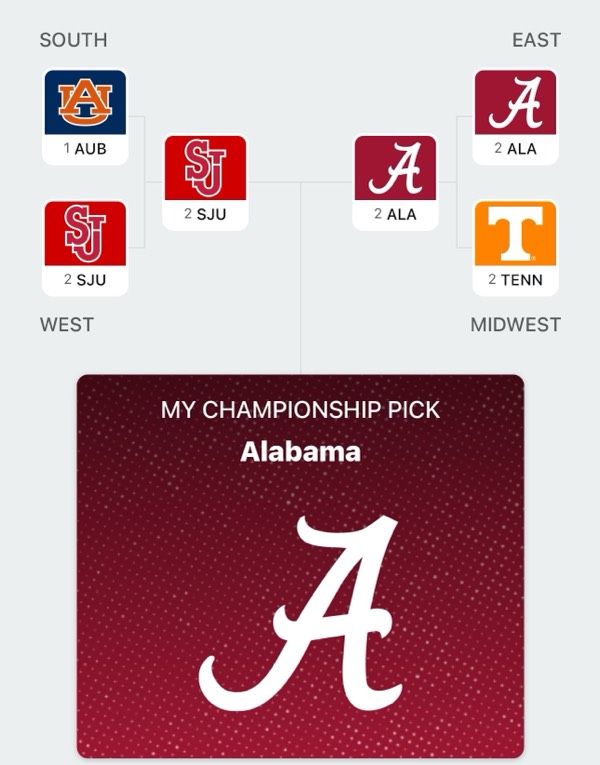The height and width of the screenshot is (765, 600).
Task: Switch to the WEST region heading
Action: point(67,325)
